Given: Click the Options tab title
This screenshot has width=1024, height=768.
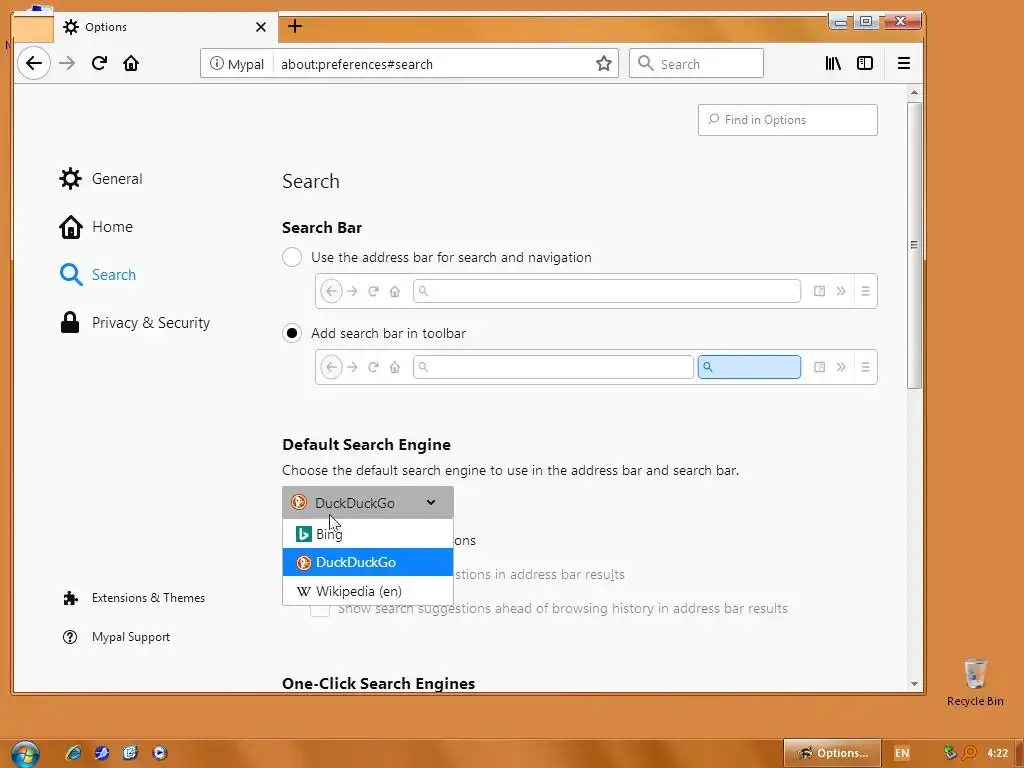Looking at the screenshot, I should [x=106, y=27].
